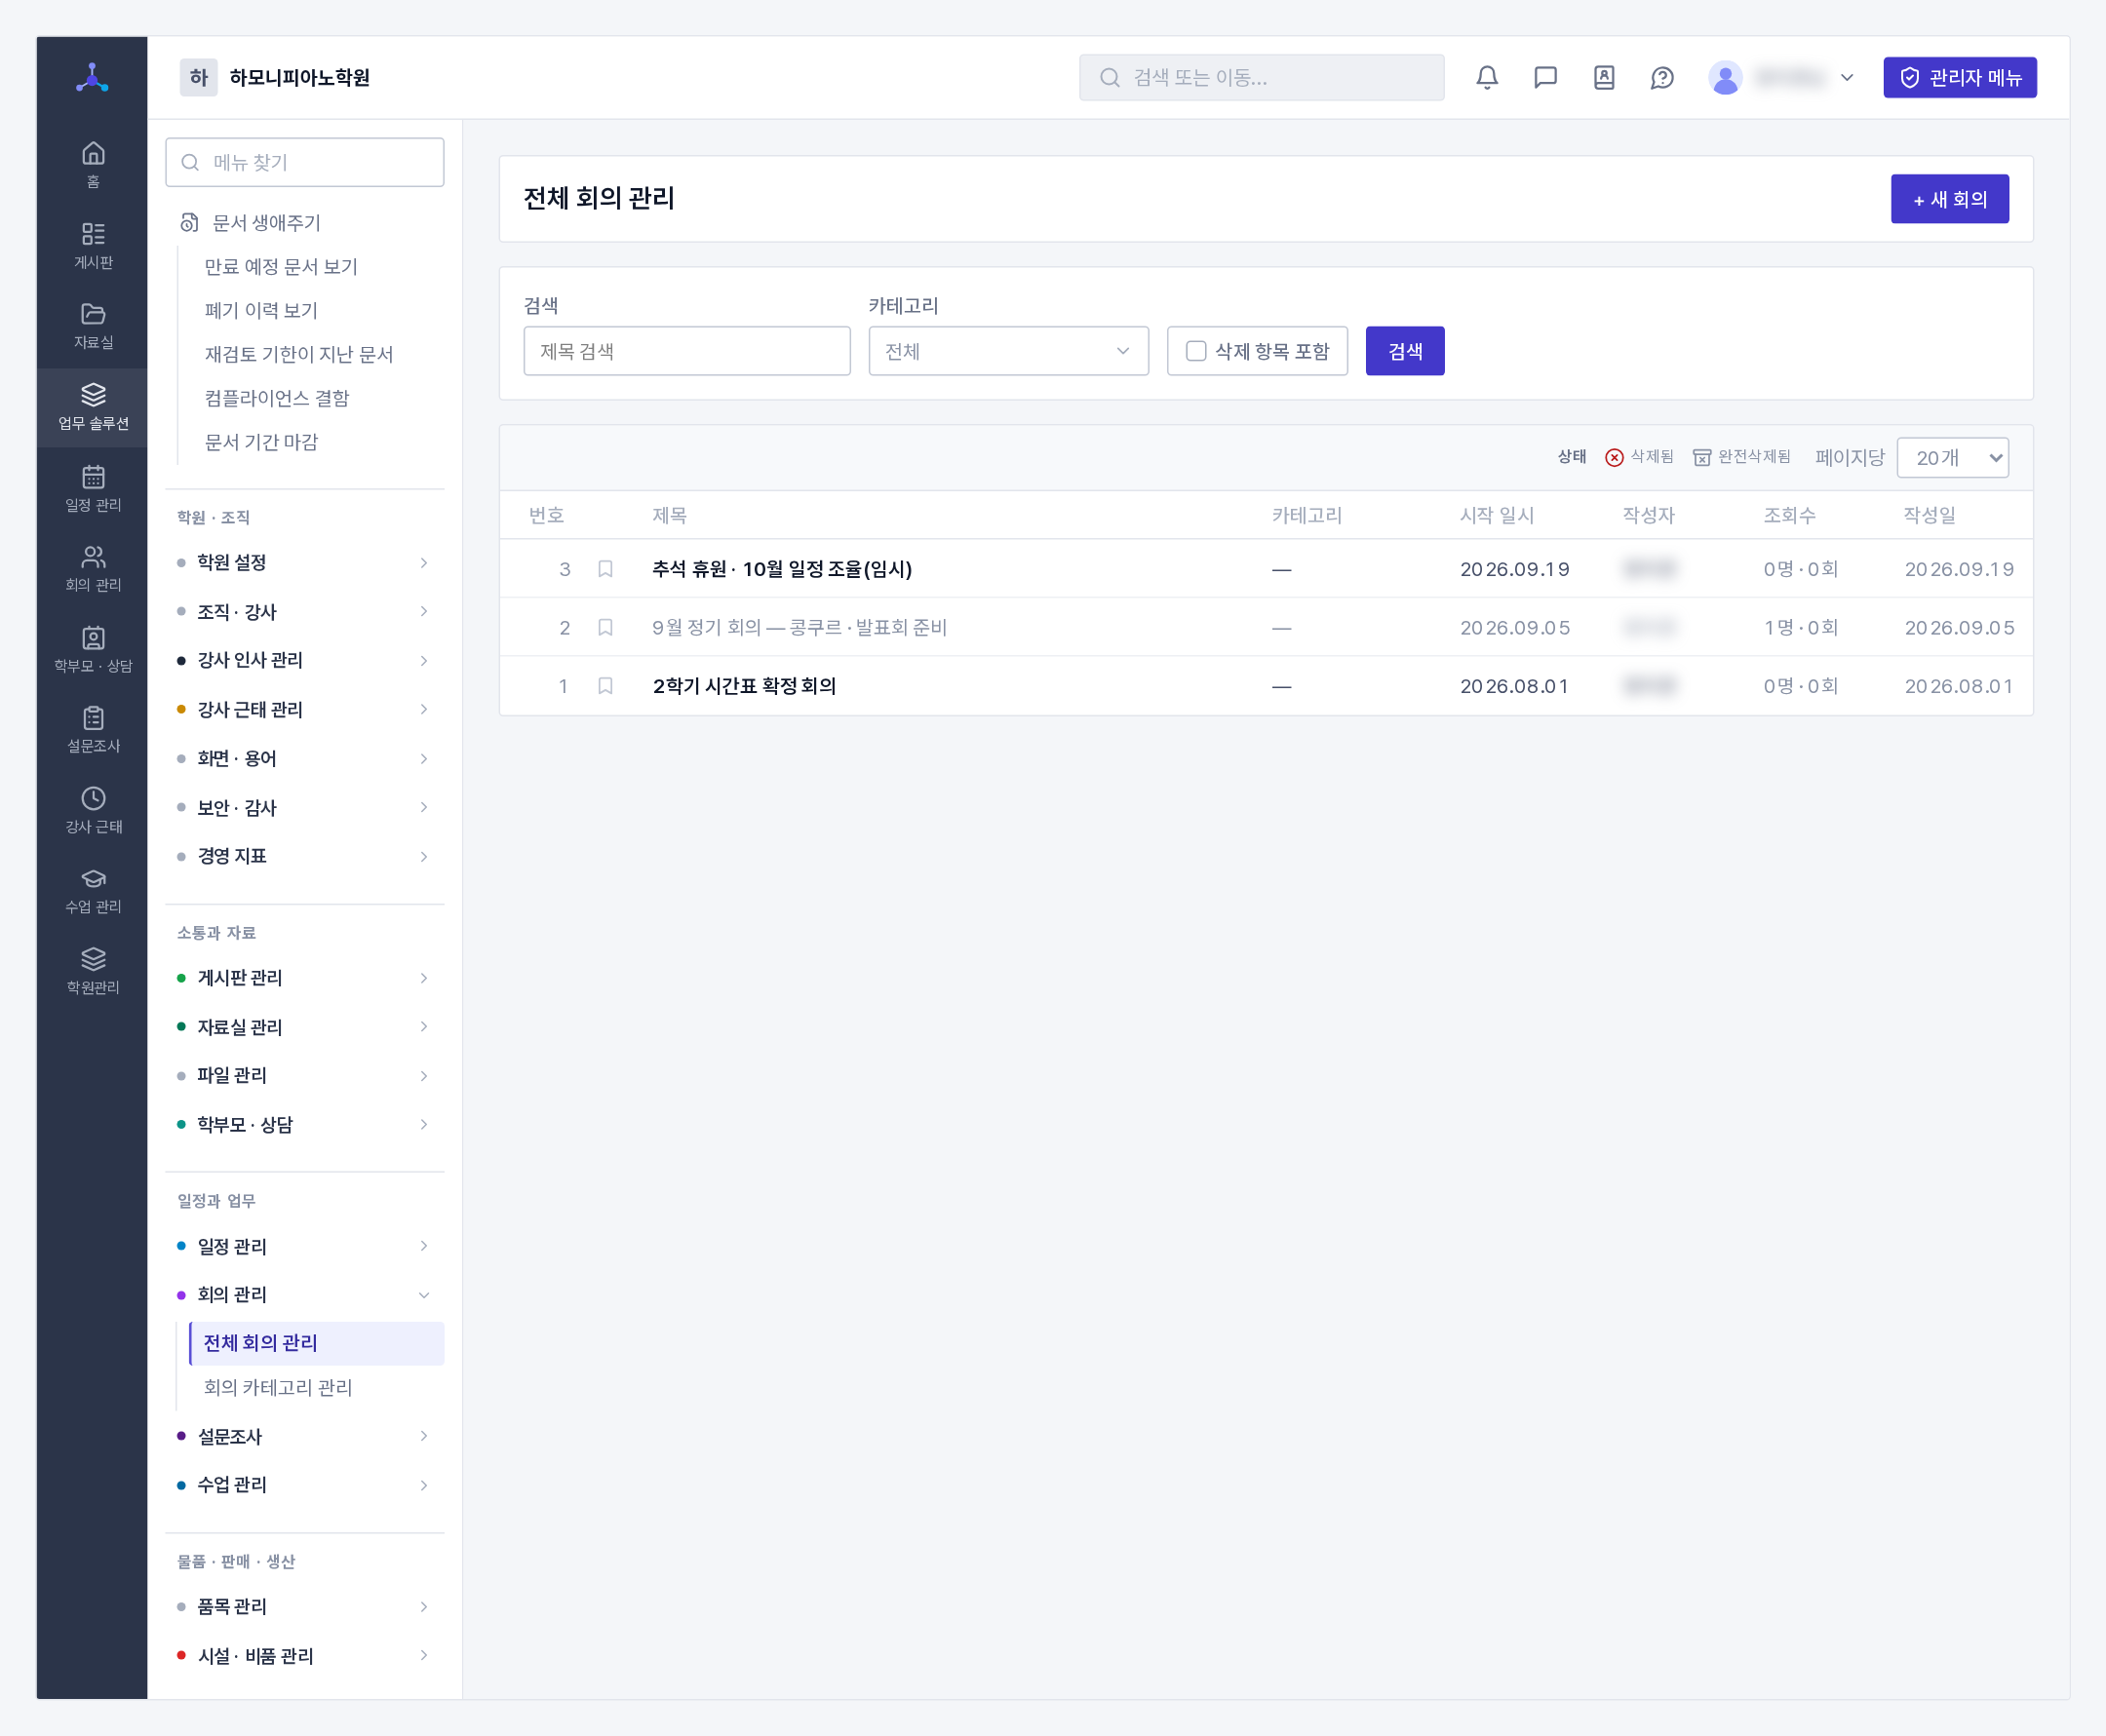The image size is (2106, 1736).
Task: Expand the 학원 설정 menu group
Action: (x=304, y=562)
